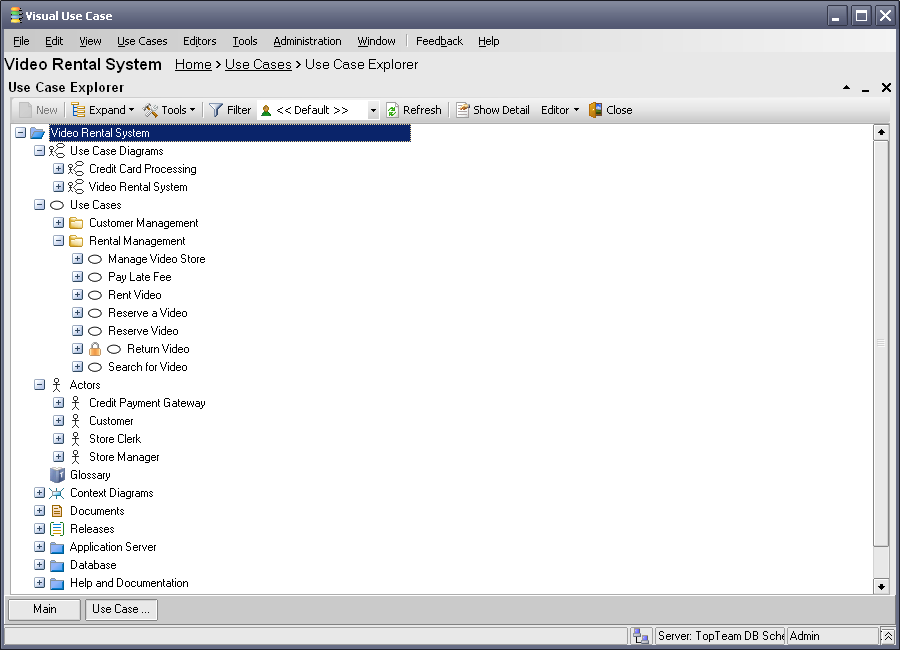Expand the Help and Documentation folder
900x650 pixels.
[x=40, y=582]
